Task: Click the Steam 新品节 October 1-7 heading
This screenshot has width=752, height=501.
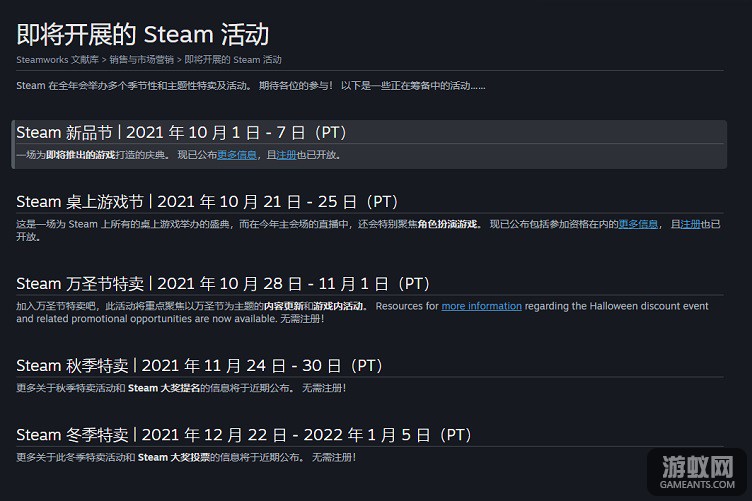Action: point(181,132)
